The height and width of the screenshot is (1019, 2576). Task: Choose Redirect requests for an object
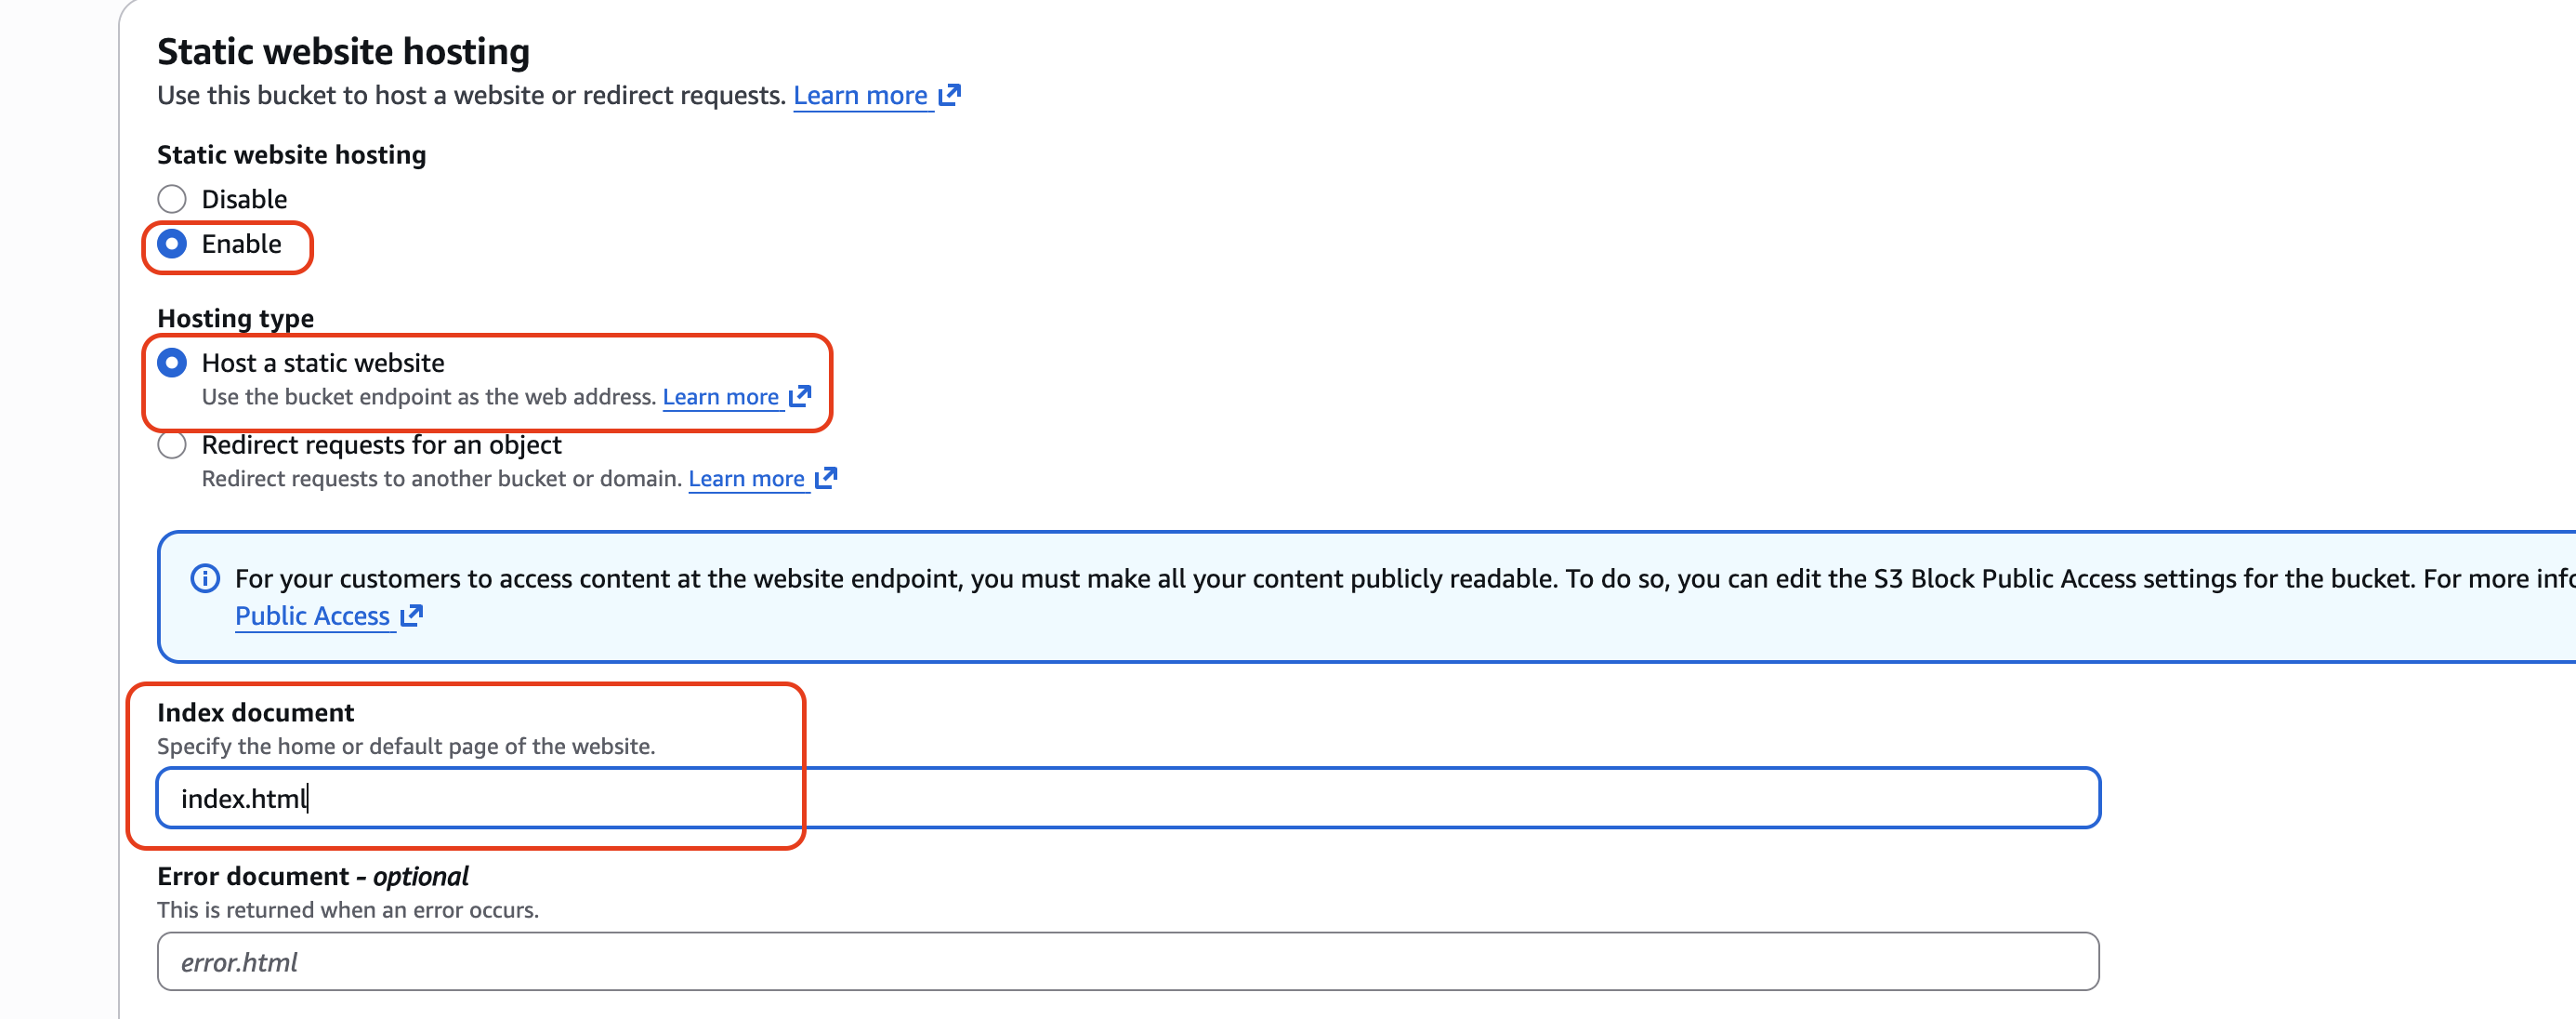click(x=172, y=445)
